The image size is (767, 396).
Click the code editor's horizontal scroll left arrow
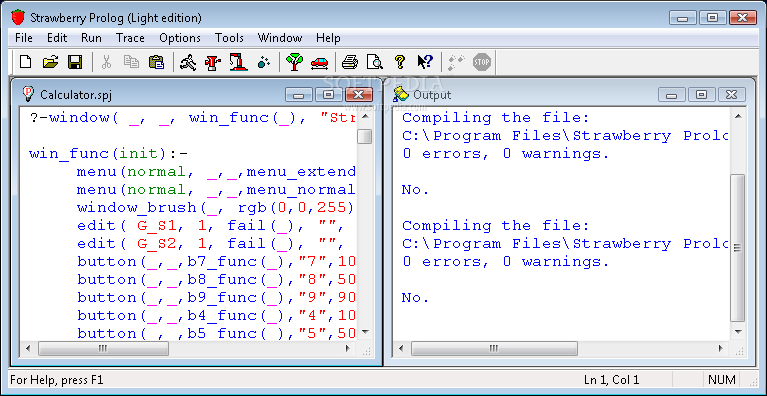(27, 349)
